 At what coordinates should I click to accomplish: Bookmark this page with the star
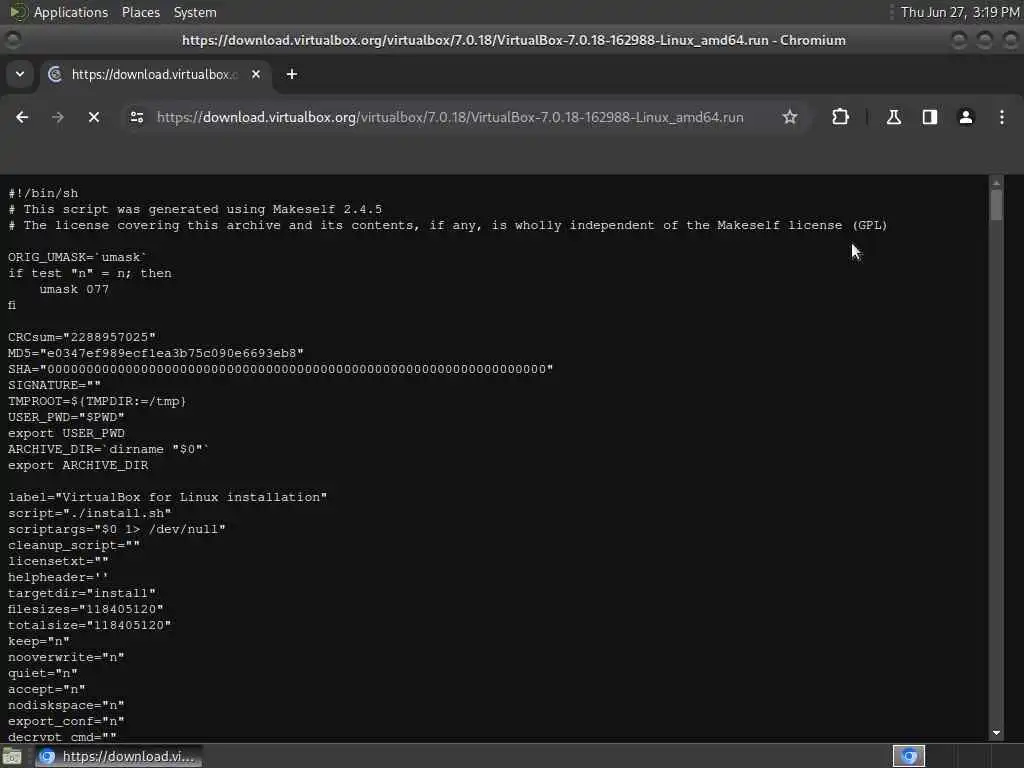pyautogui.click(x=790, y=118)
